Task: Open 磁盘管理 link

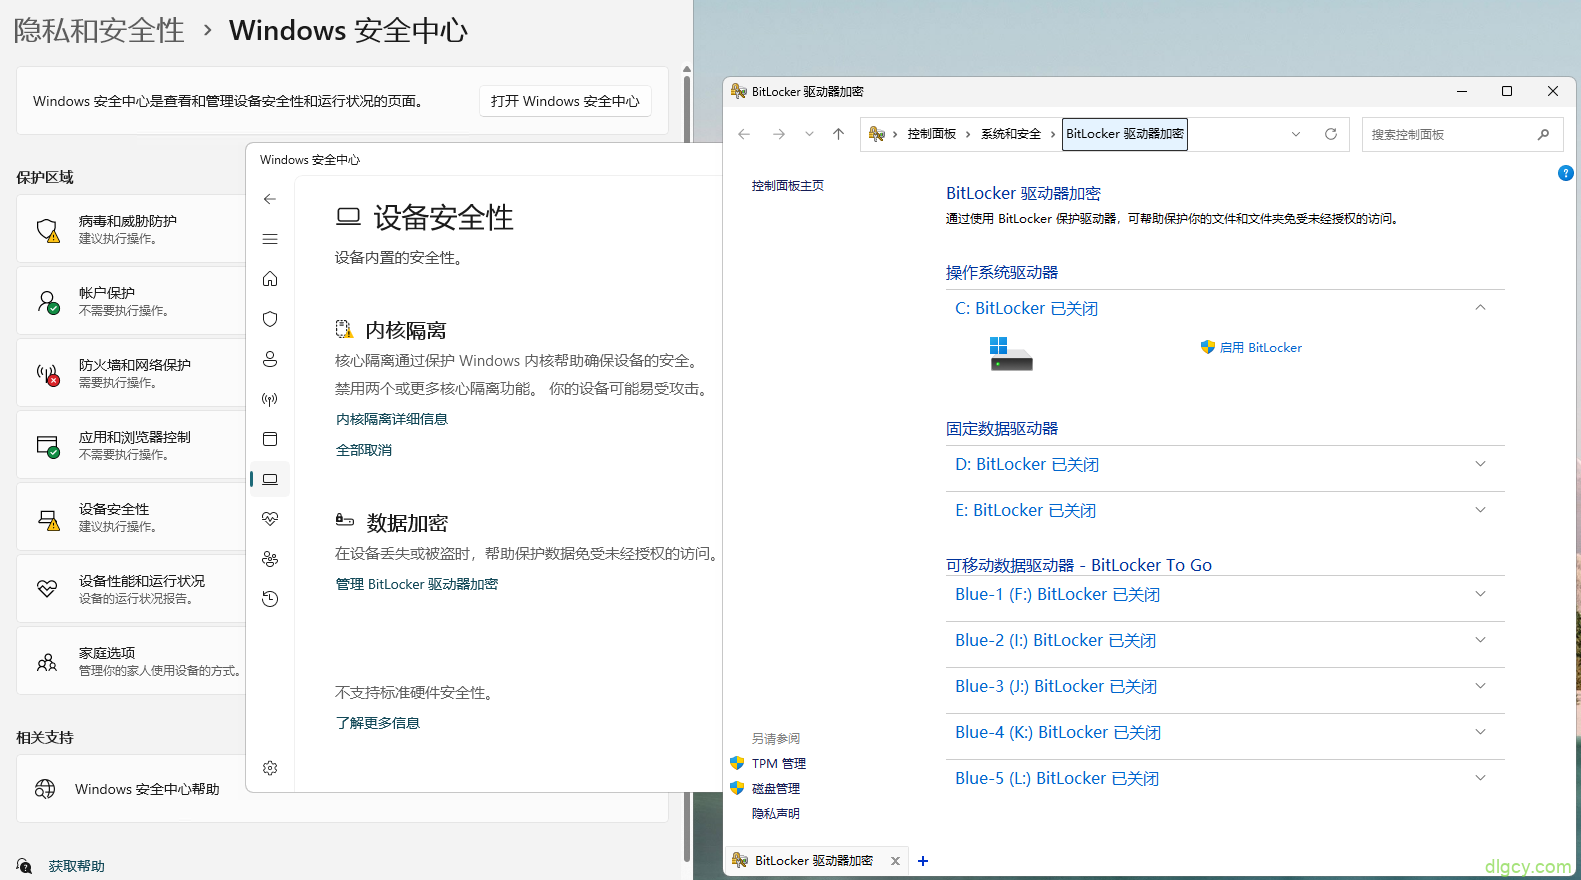Action: click(x=776, y=788)
